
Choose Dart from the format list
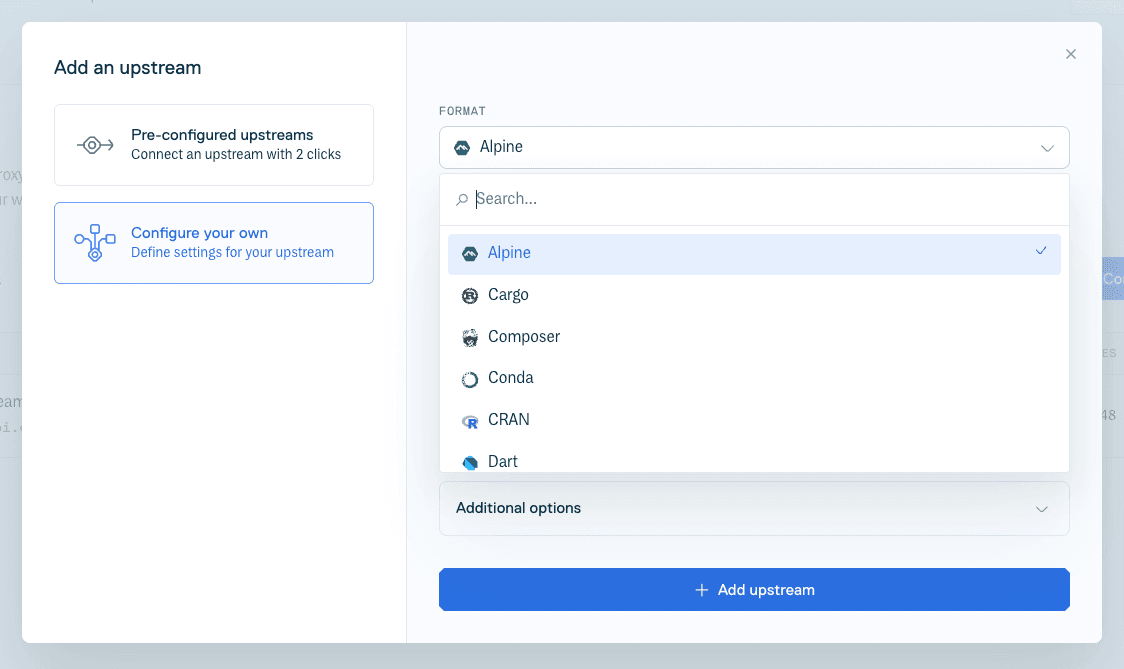coord(754,461)
